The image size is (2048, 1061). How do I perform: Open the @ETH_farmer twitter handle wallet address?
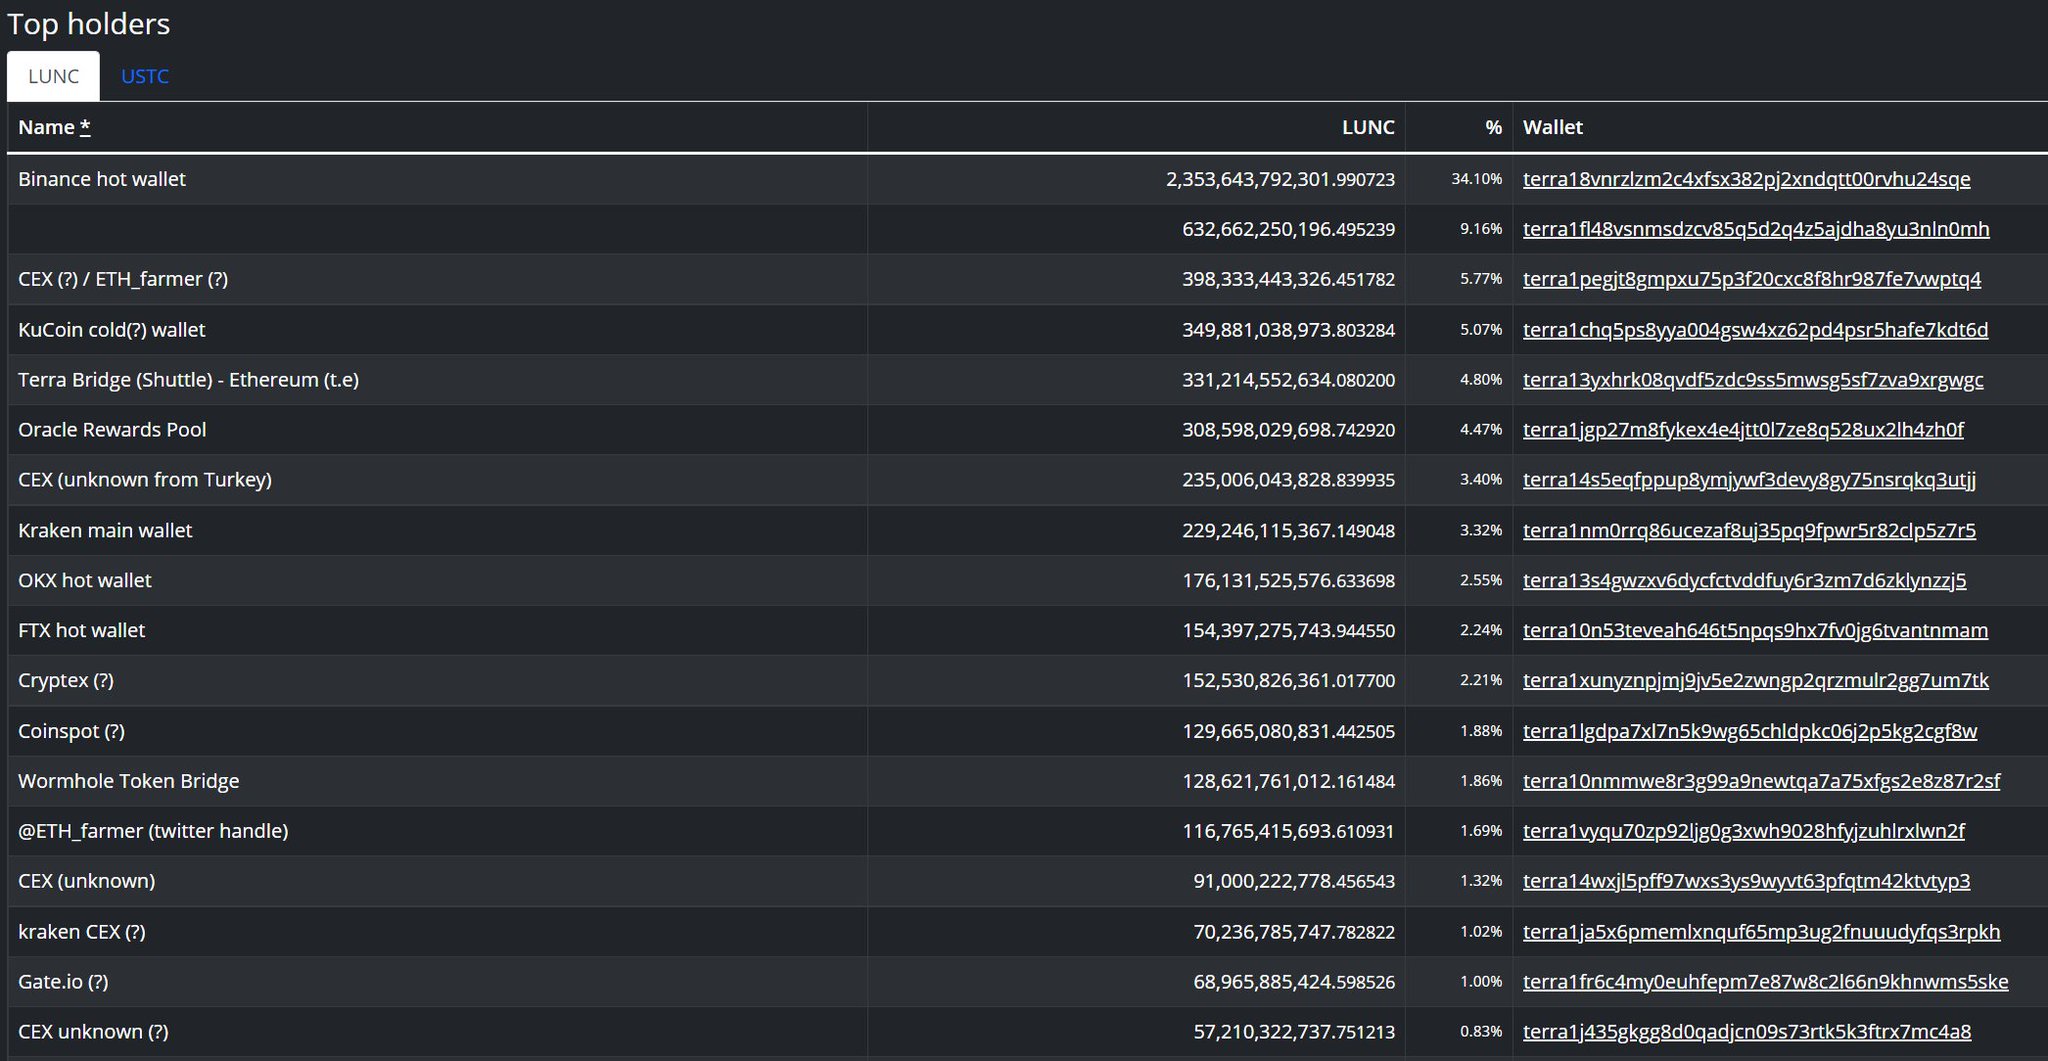(x=1744, y=831)
